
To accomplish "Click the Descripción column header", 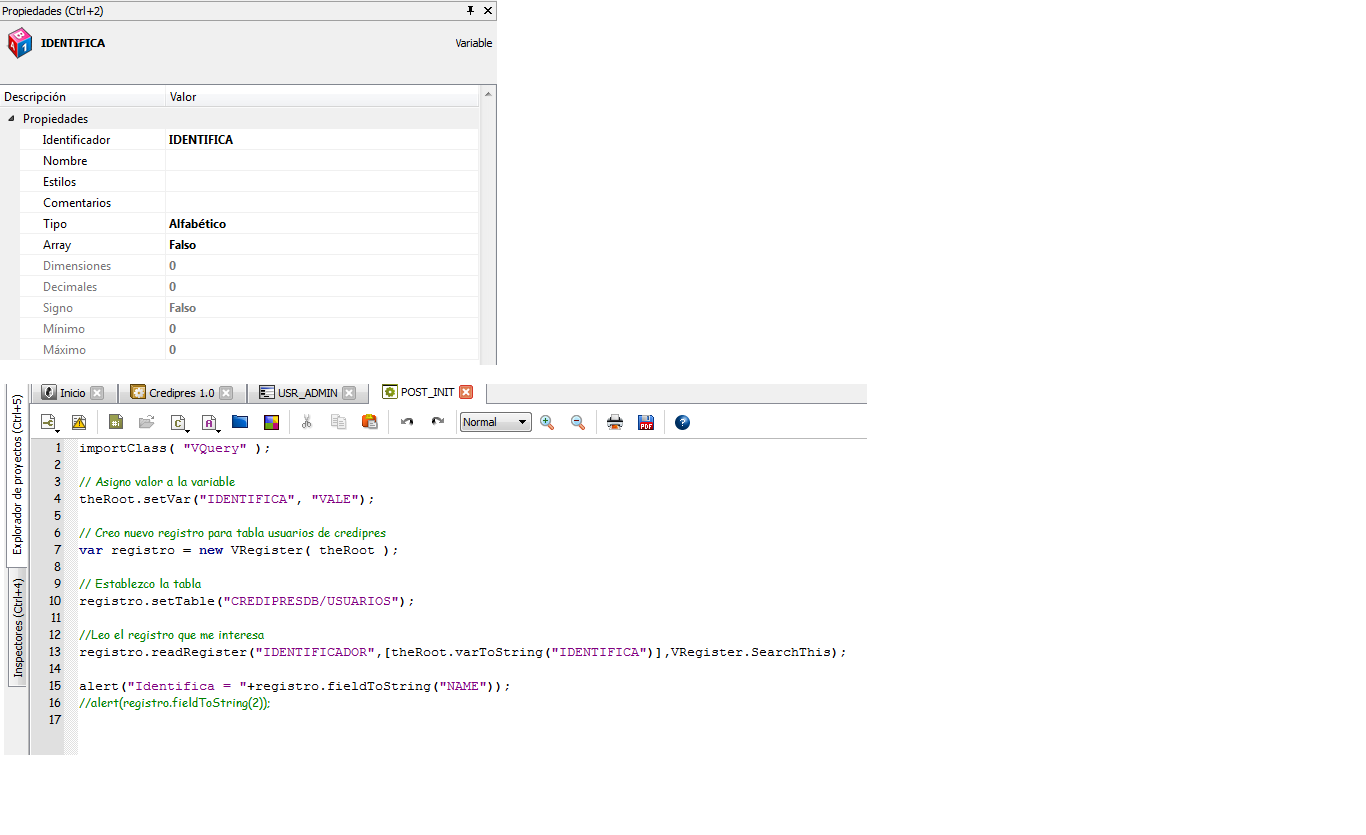I will (x=83, y=97).
